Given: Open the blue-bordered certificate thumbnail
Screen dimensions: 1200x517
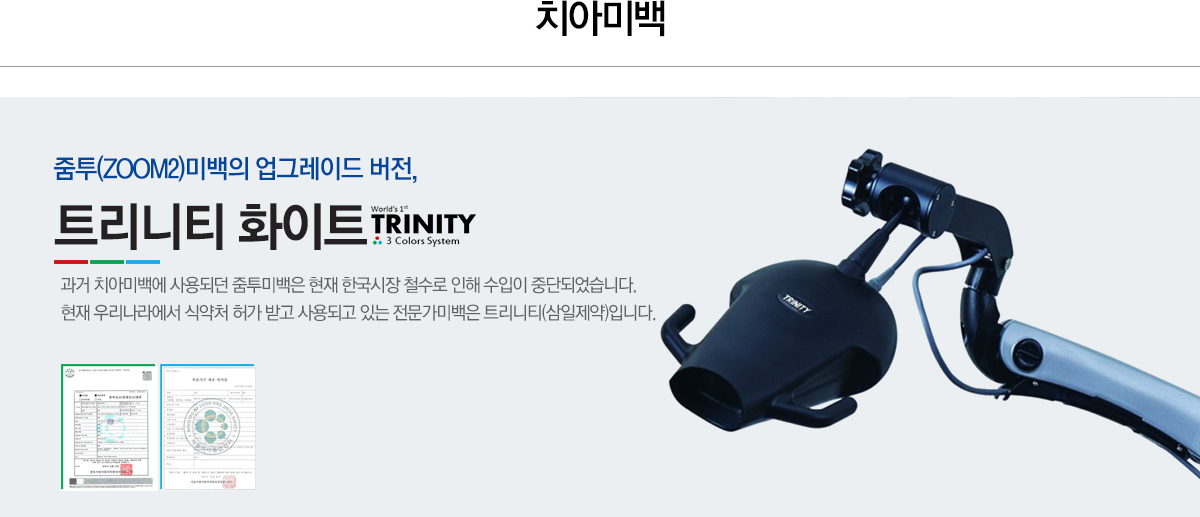Looking at the screenshot, I should [208, 427].
